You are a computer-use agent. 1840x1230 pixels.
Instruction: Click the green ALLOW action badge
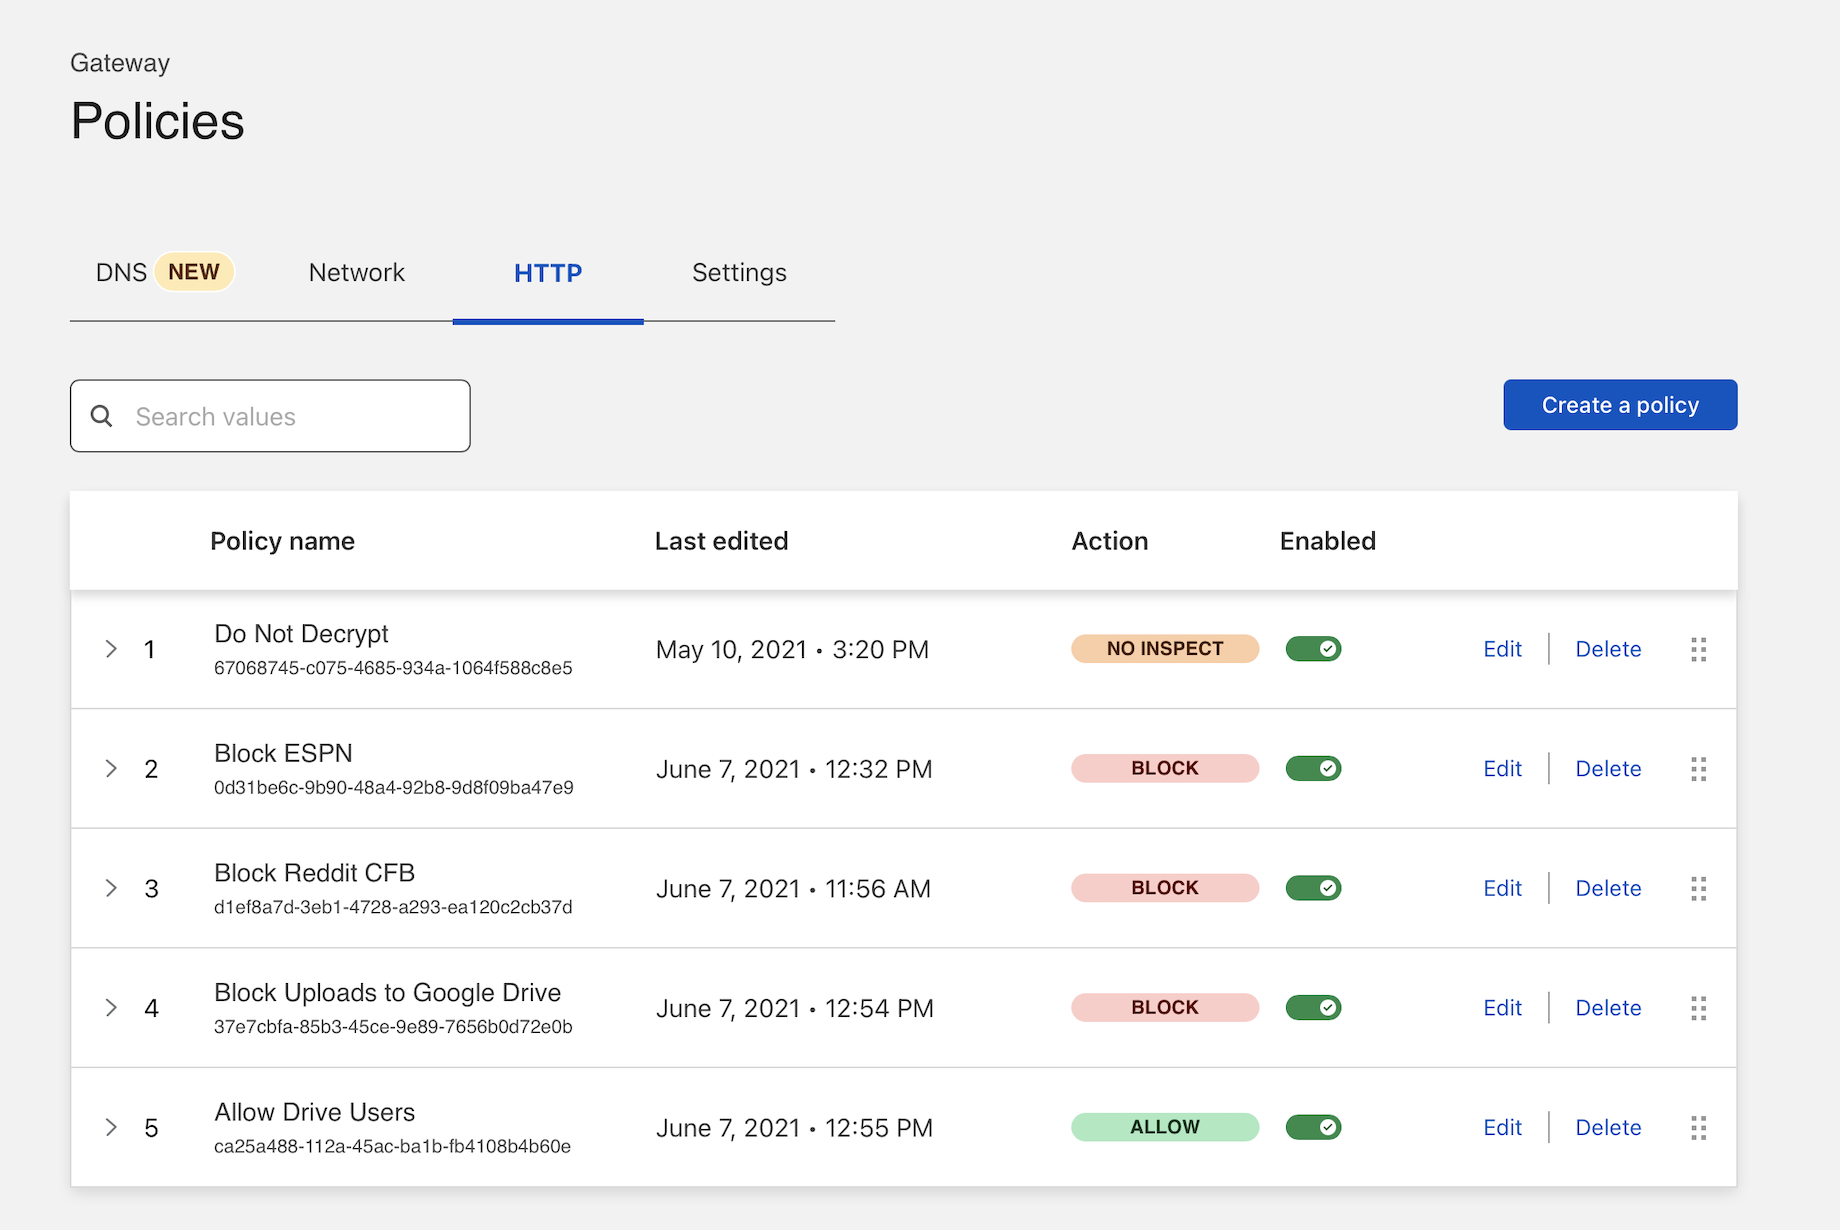click(1164, 1127)
